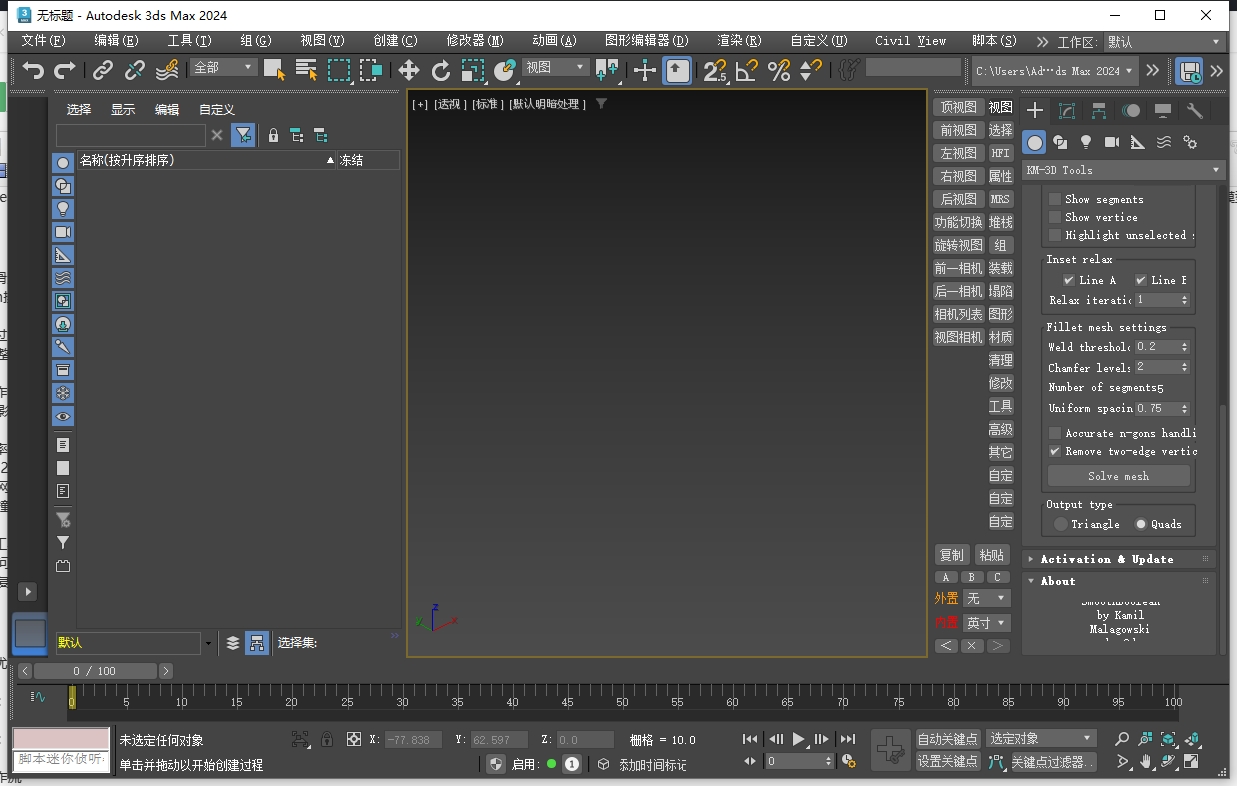Select the Triangle output type radio button

1059,523
